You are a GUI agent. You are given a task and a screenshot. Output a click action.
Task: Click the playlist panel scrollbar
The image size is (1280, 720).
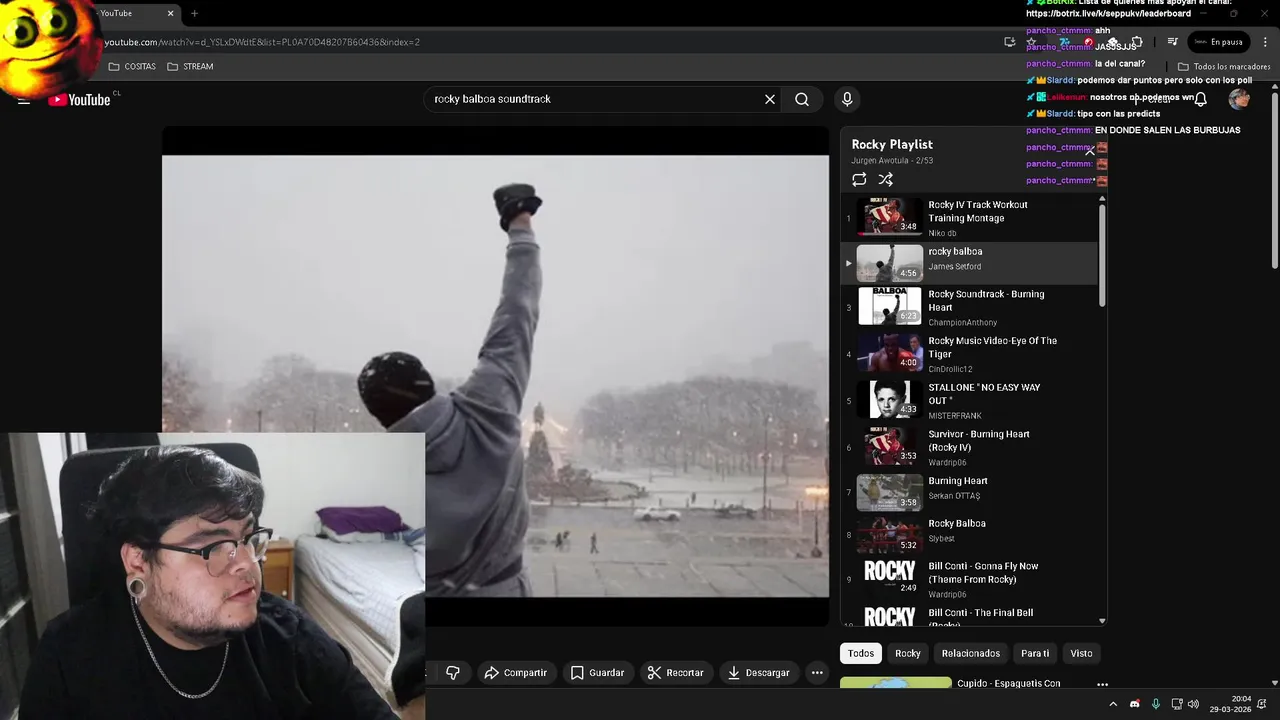1102,255
